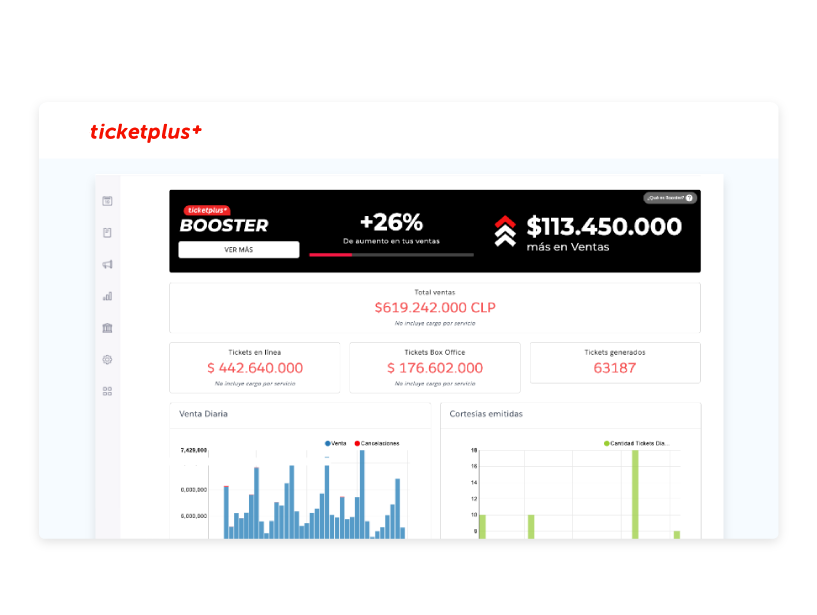Click the Tickets generados count 63187
Screen dimensions: 817x615
[x=614, y=366]
